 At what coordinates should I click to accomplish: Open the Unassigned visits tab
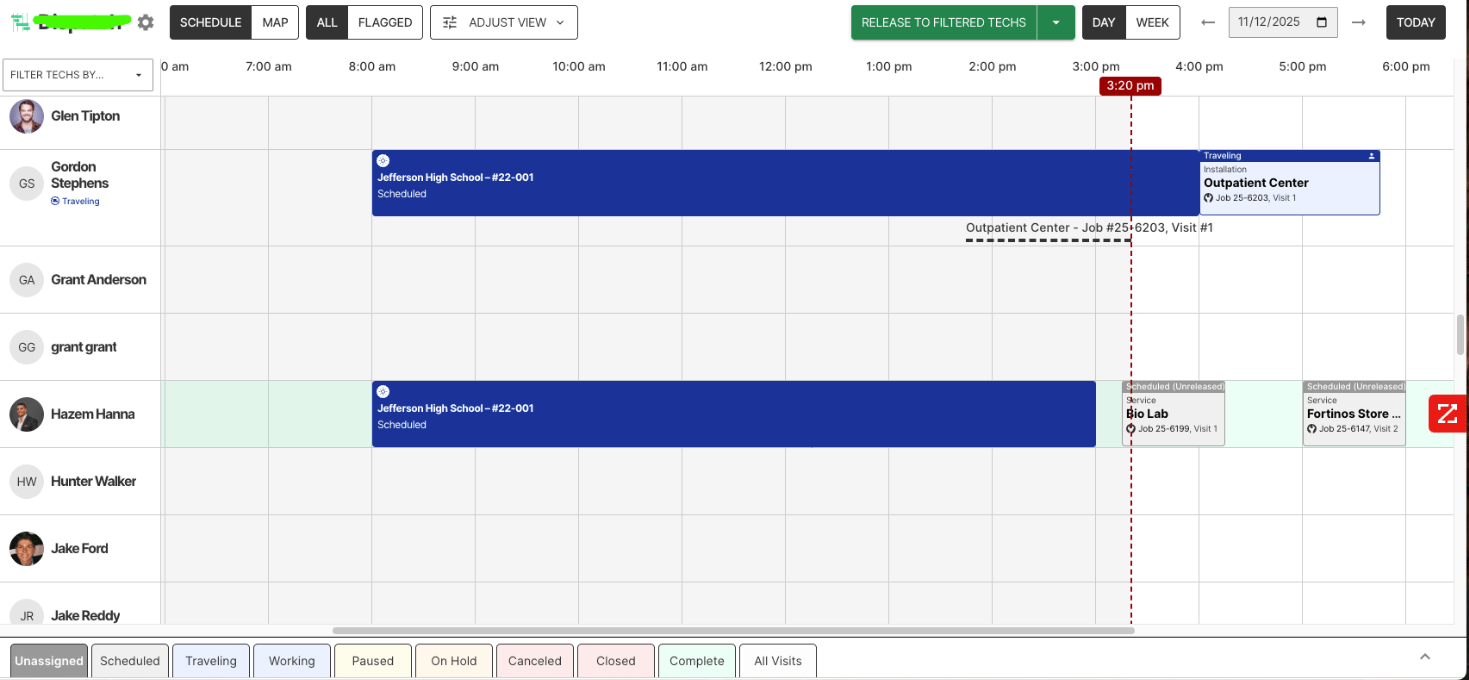click(x=49, y=661)
